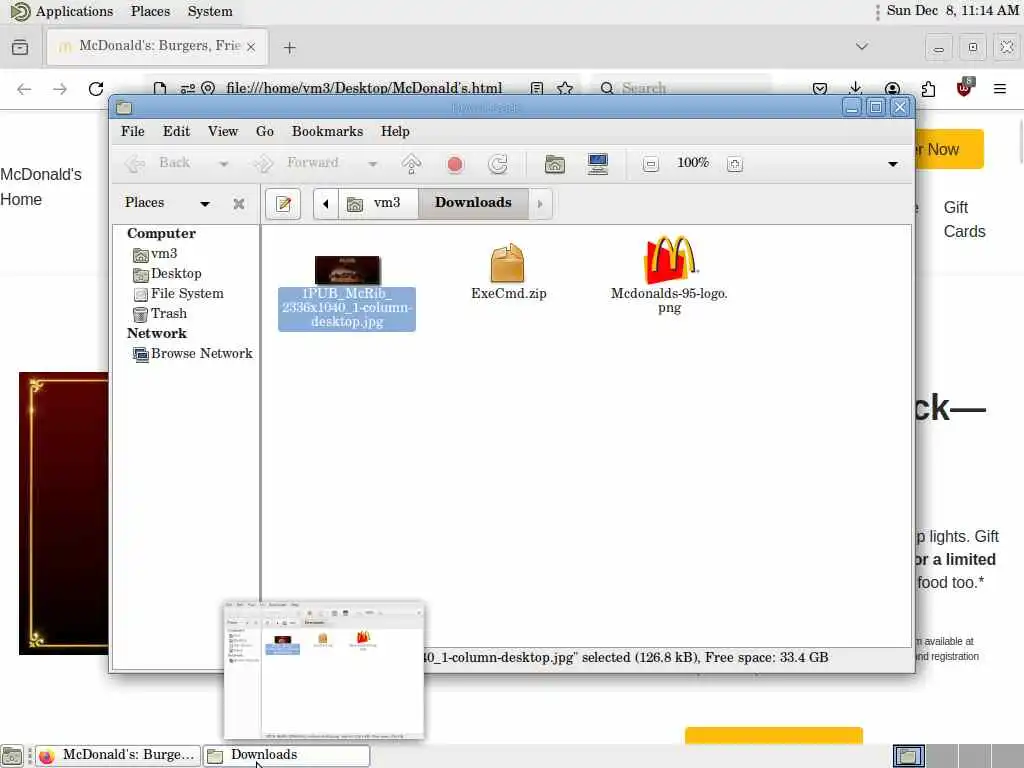Viewport: 1024px width, 768px height.
Task: Click the Forward button in file manager
Action: [x=296, y=163]
